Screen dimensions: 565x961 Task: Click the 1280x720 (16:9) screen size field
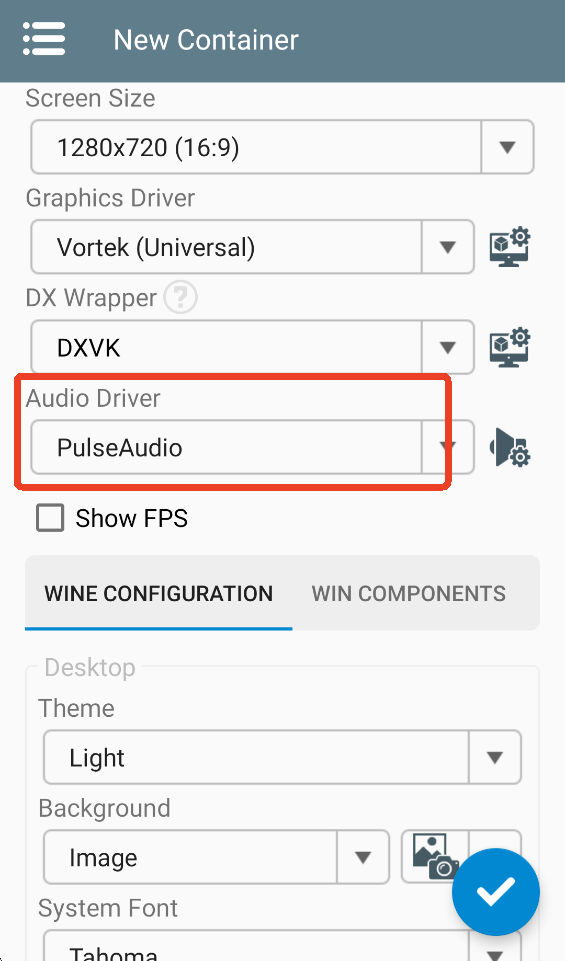(x=256, y=147)
